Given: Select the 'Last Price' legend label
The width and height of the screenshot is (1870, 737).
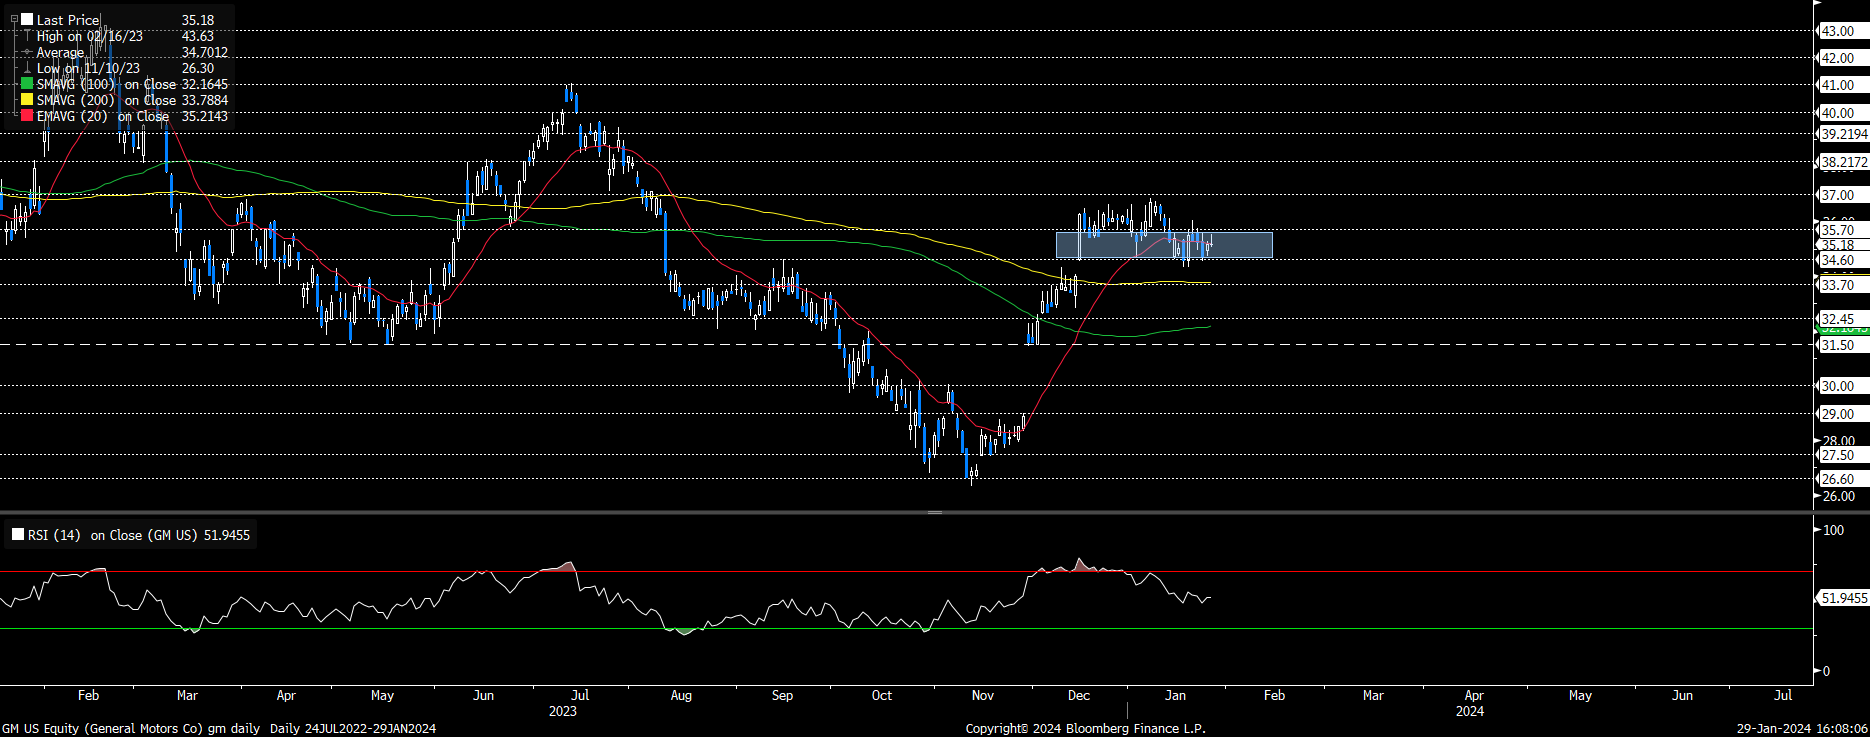Looking at the screenshot, I should point(68,20).
